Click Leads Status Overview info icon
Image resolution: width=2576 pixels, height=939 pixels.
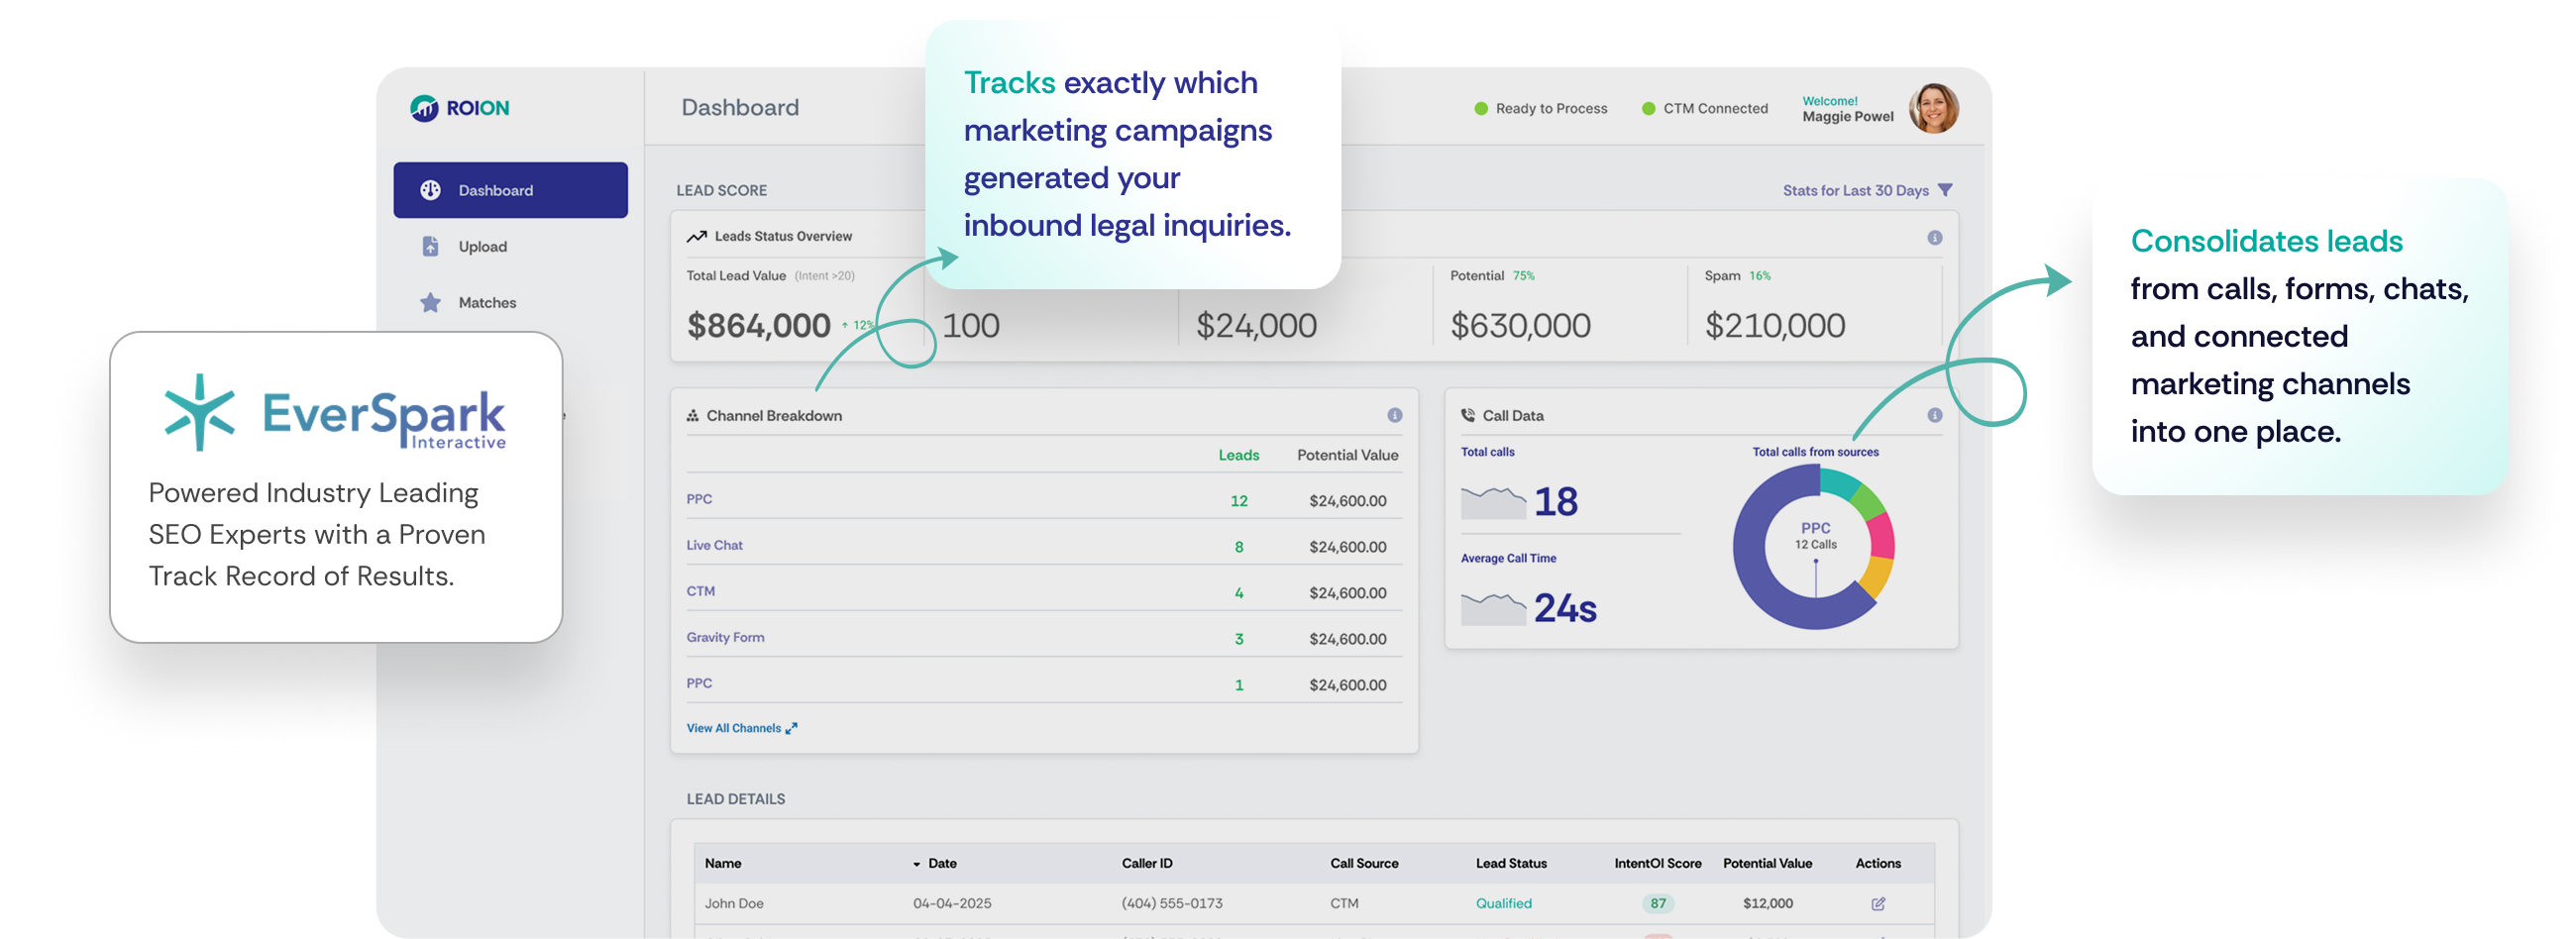click(1935, 237)
